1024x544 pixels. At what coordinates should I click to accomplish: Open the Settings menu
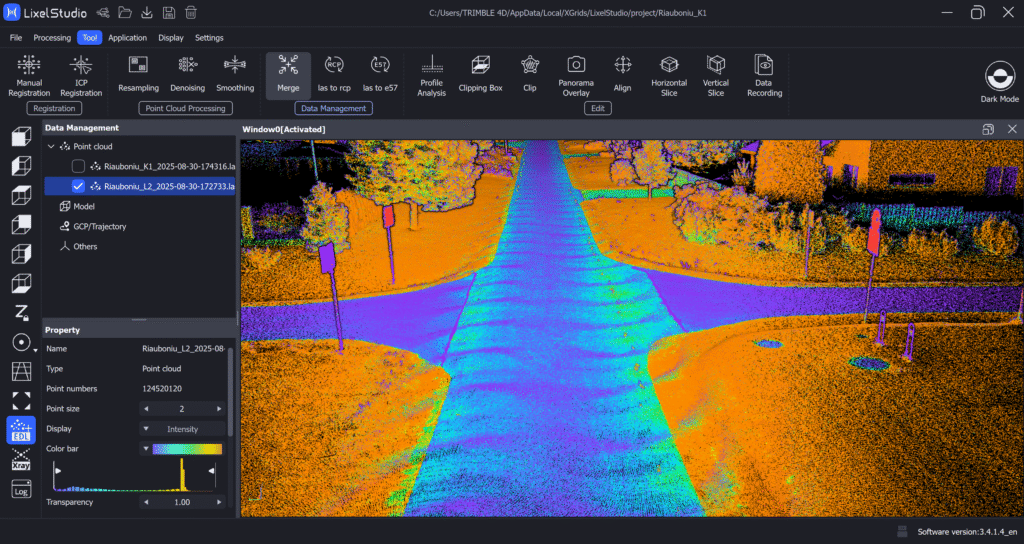[209, 38]
